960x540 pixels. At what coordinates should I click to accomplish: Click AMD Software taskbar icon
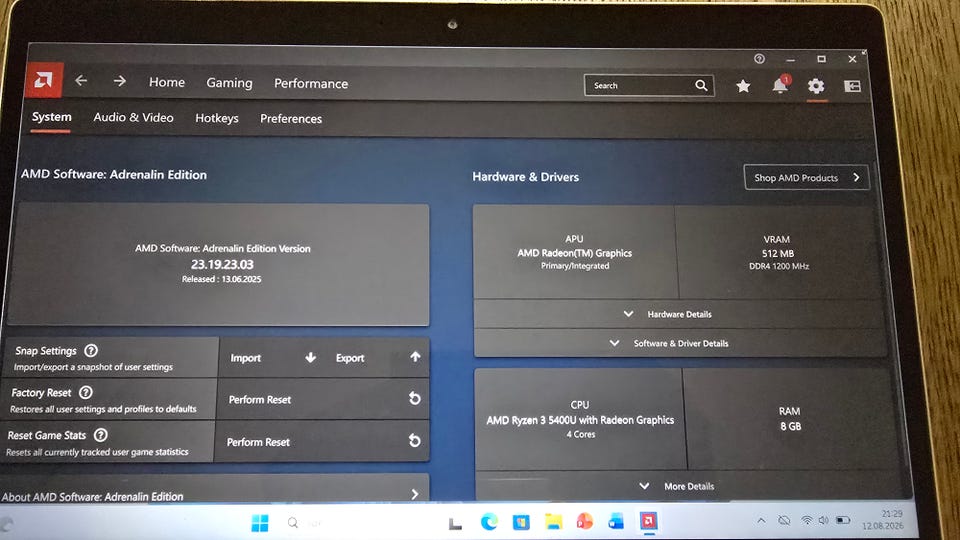648,521
